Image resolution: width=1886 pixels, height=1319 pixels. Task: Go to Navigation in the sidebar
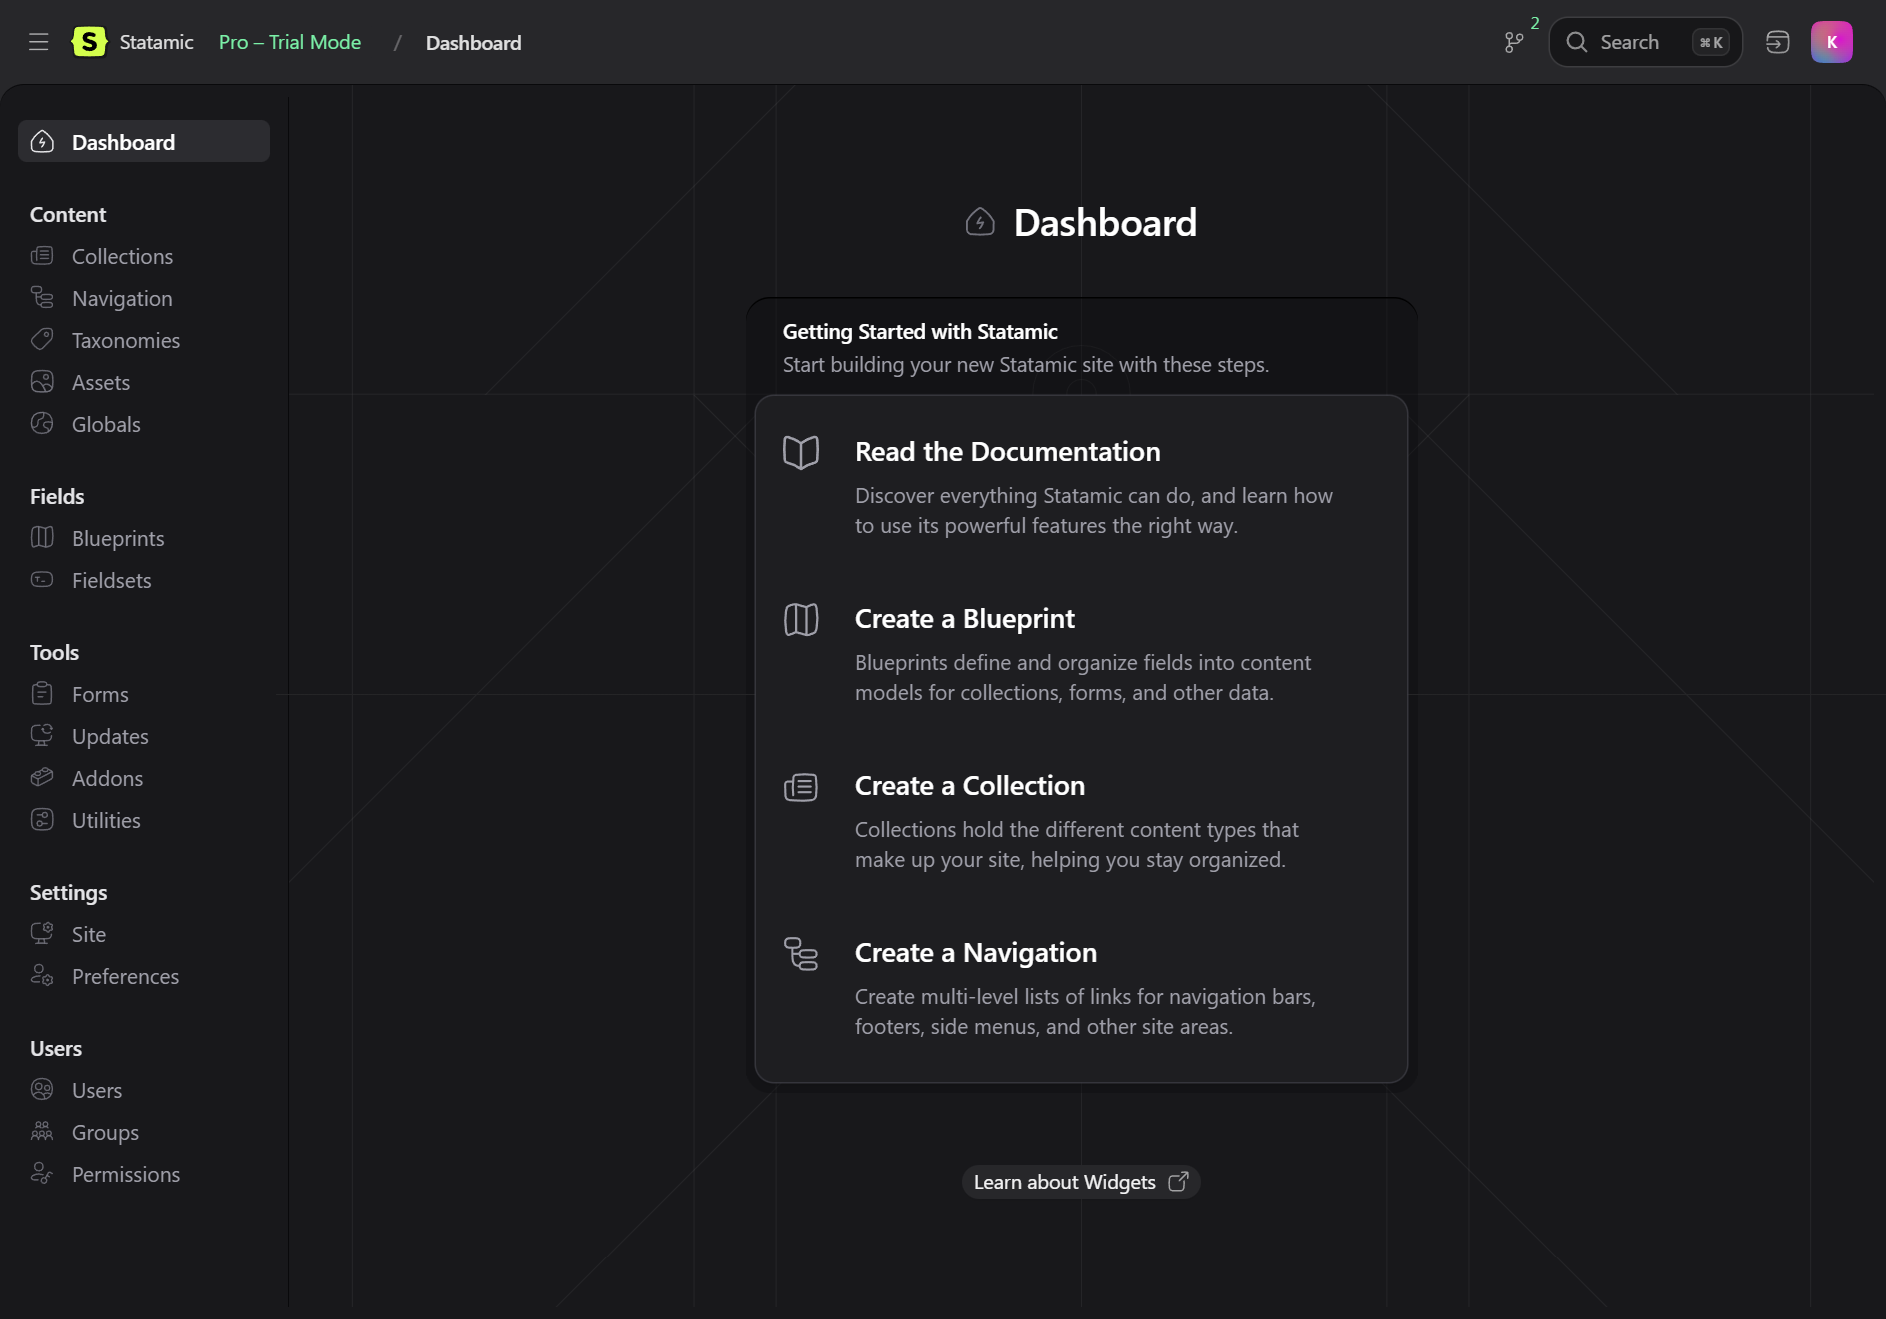(x=144, y=298)
